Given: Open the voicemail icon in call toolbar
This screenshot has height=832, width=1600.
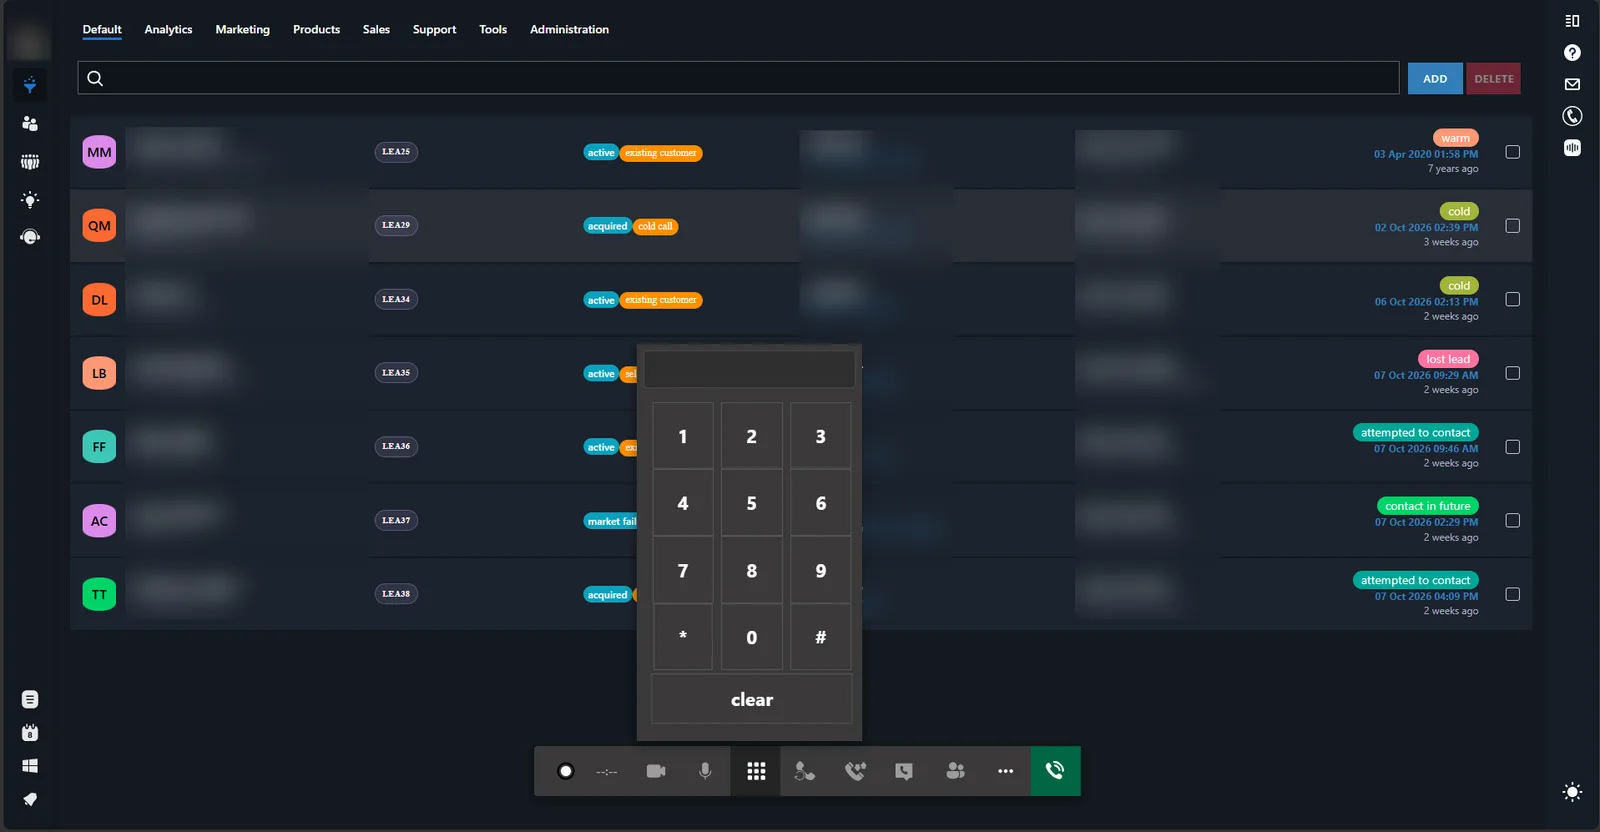Looking at the screenshot, I should (904, 771).
